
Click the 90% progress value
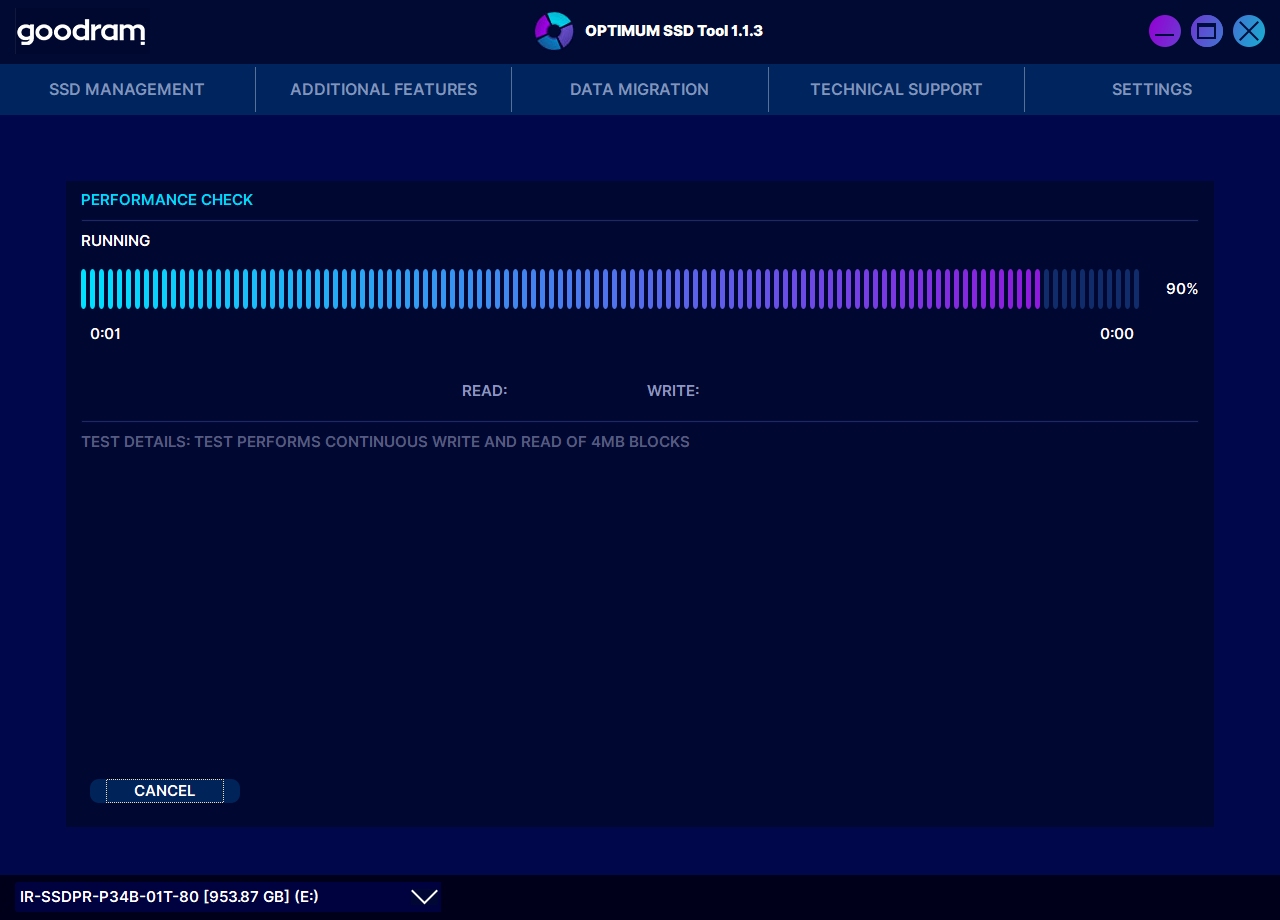point(1182,289)
